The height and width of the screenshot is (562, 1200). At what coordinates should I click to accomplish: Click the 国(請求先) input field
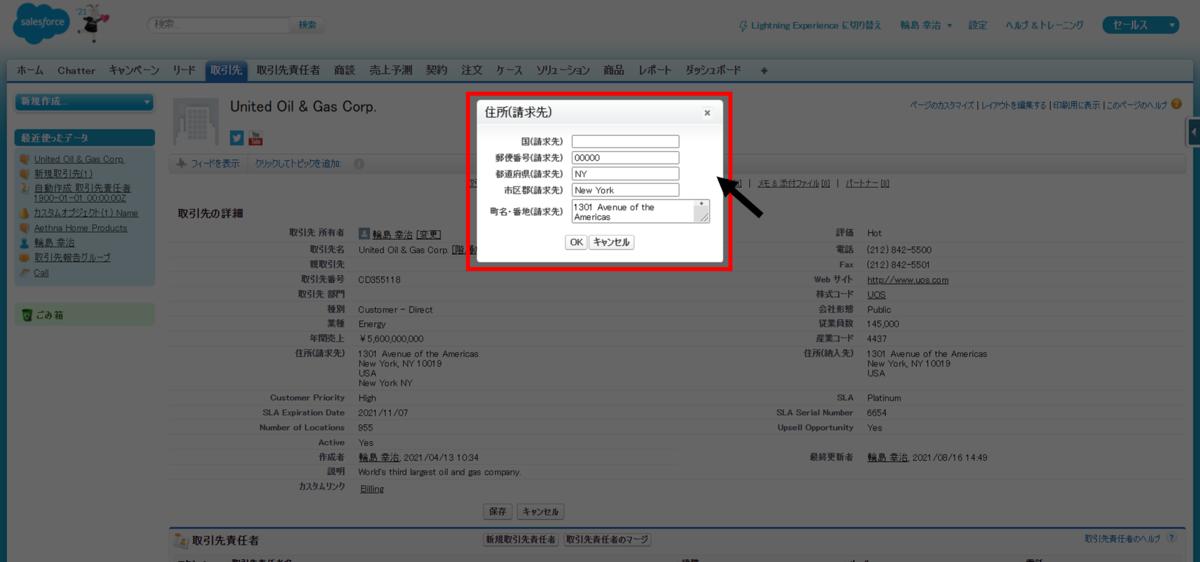(x=625, y=141)
